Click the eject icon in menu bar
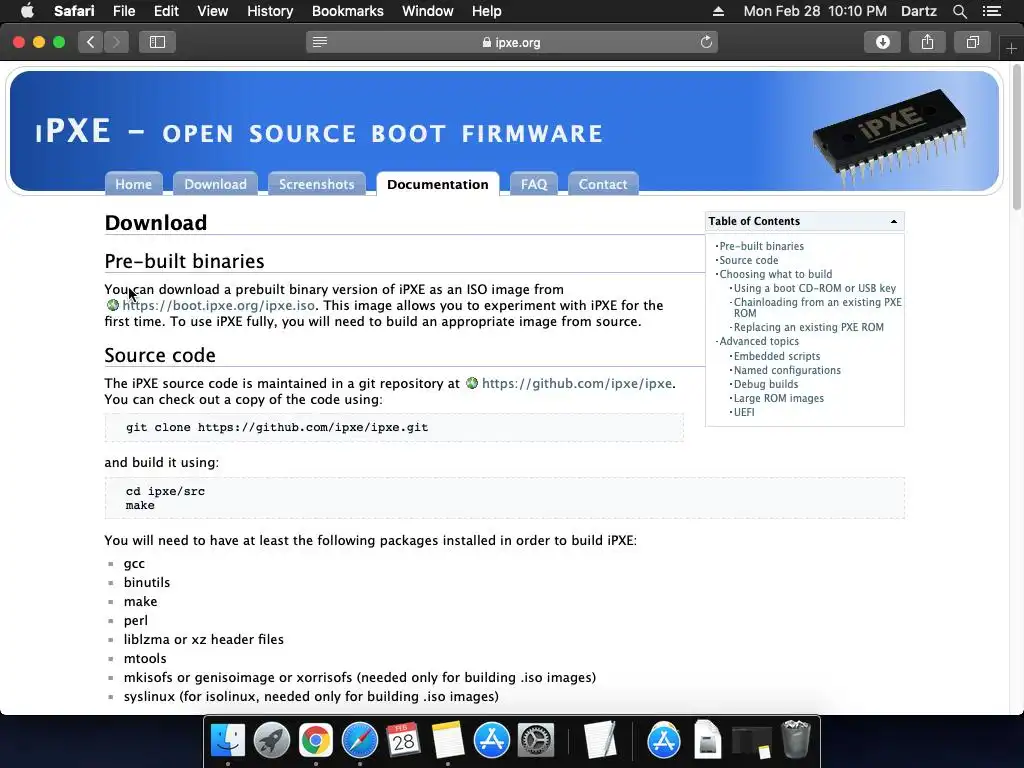The image size is (1024, 768). point(718,11)
